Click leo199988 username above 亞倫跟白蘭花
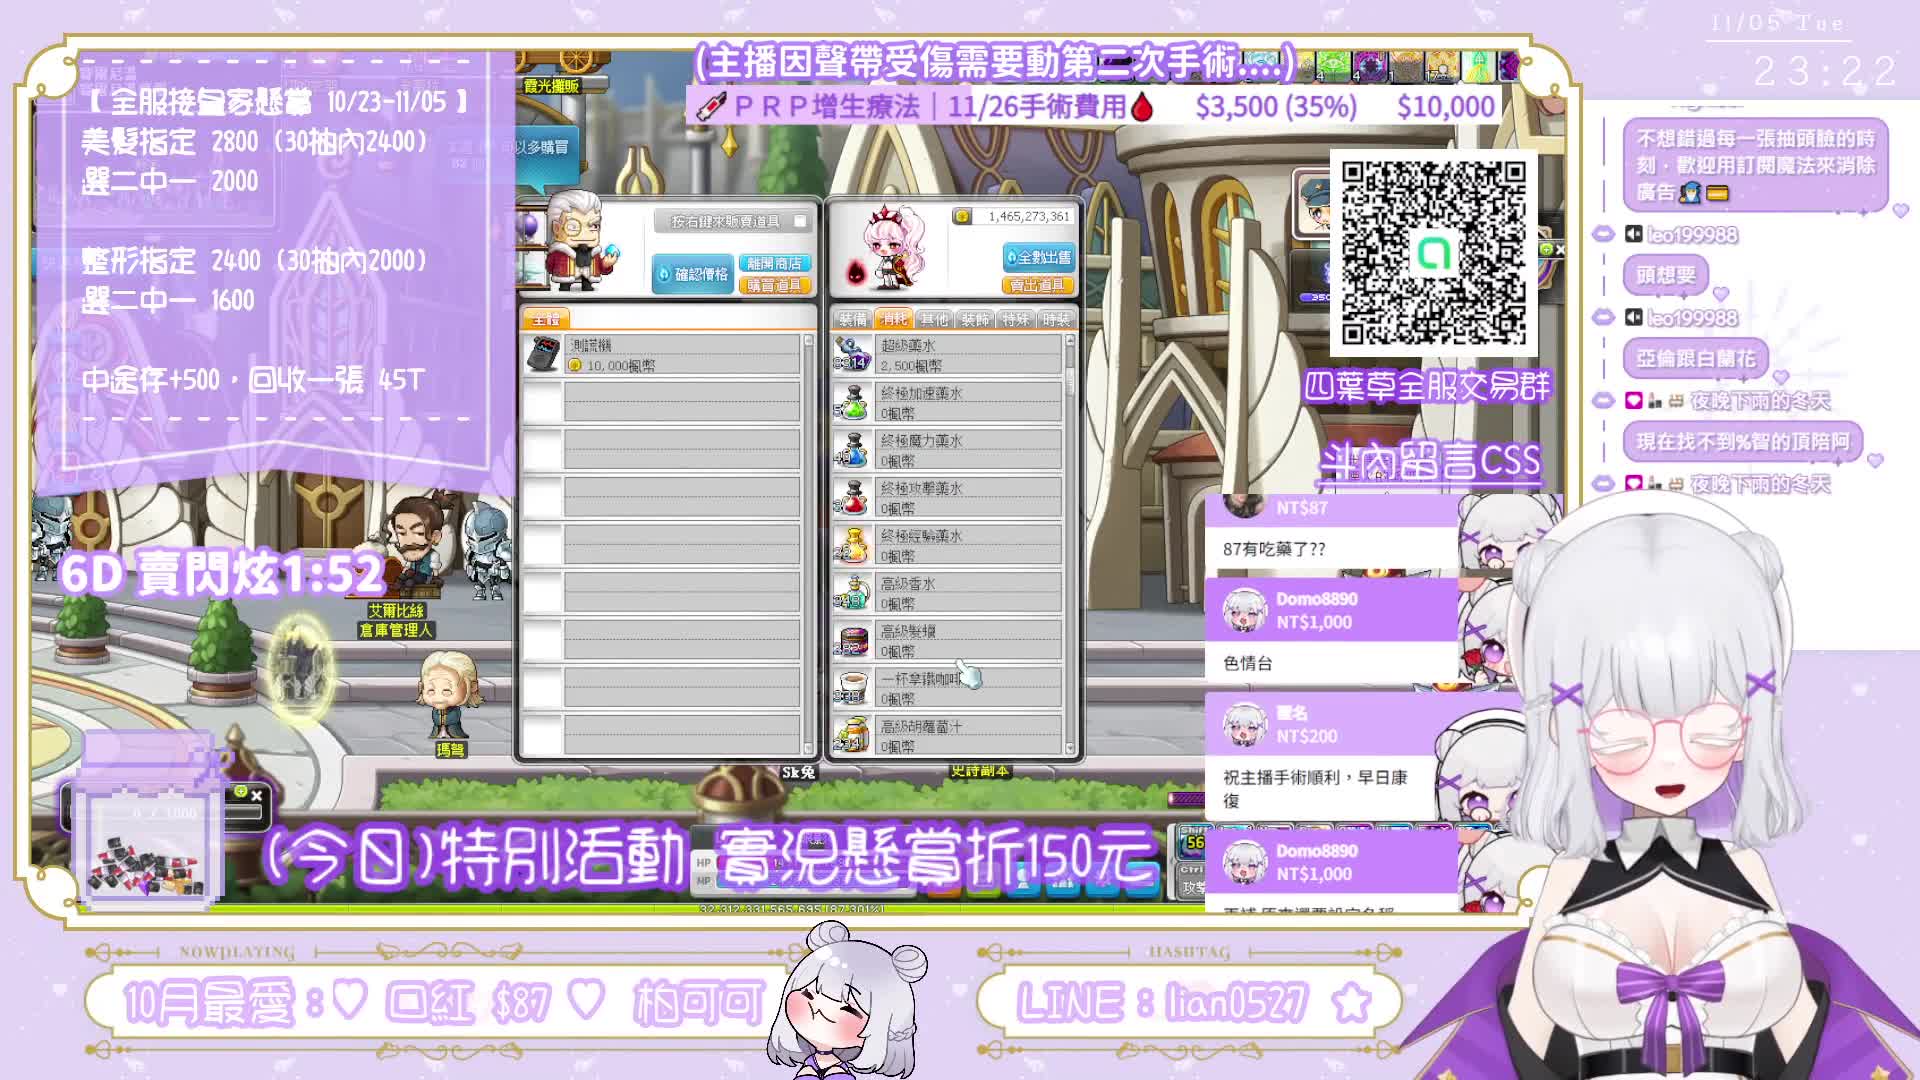The width and height of the screenshot is (1920, 1080). pyautogui.click(x=1692, y=318)
